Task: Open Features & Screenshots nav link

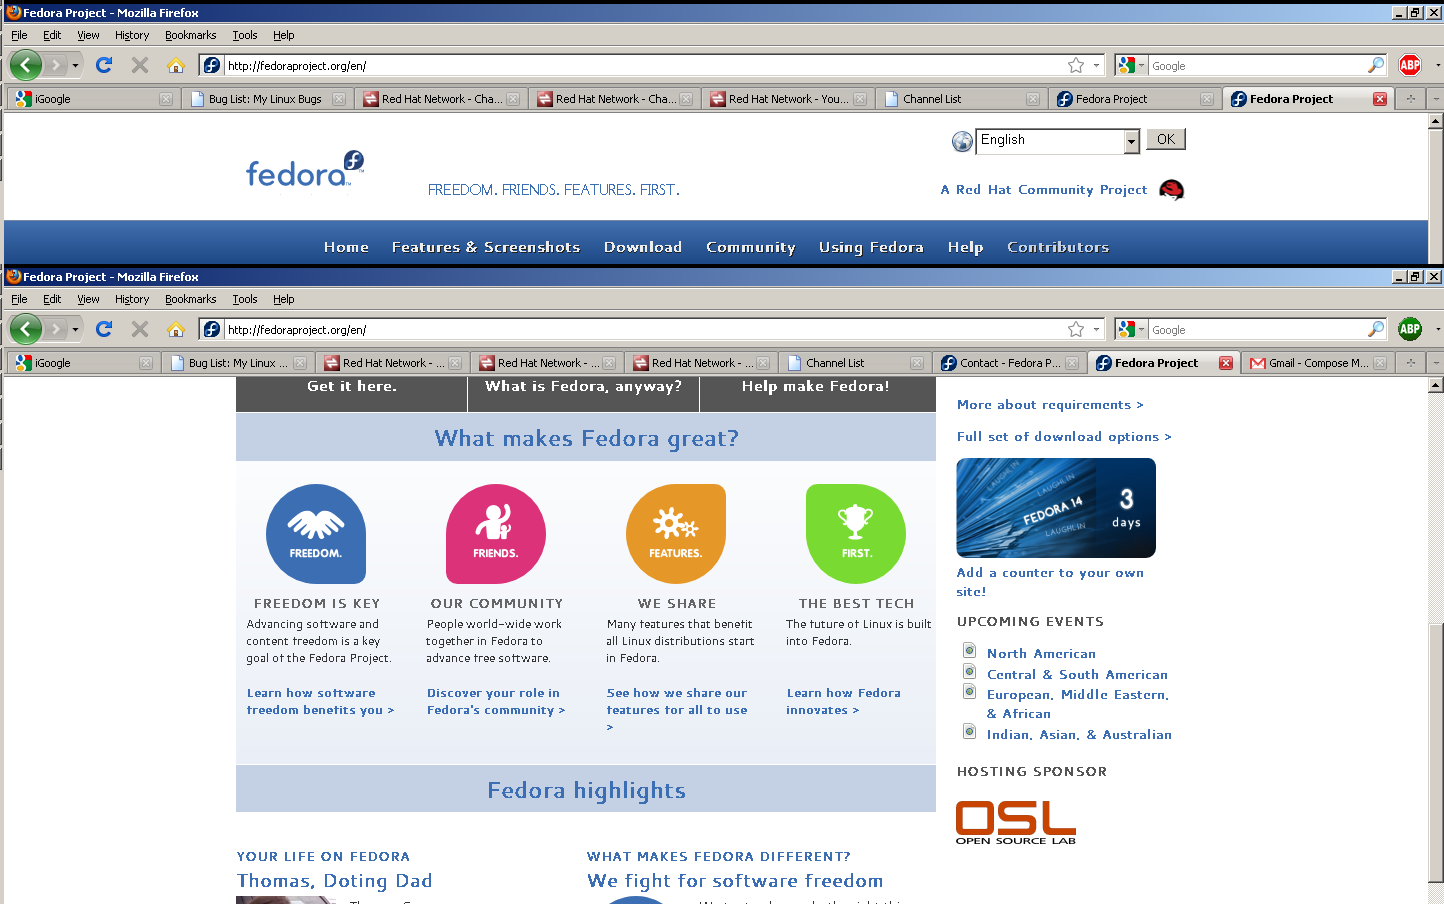Action: click(x=486, y=247)
